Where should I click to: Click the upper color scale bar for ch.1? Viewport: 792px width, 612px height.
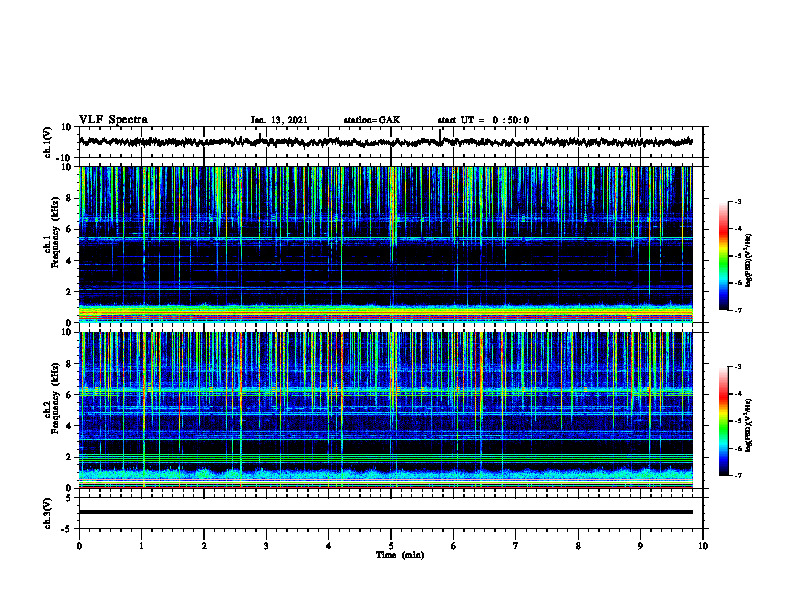point(723,256)
